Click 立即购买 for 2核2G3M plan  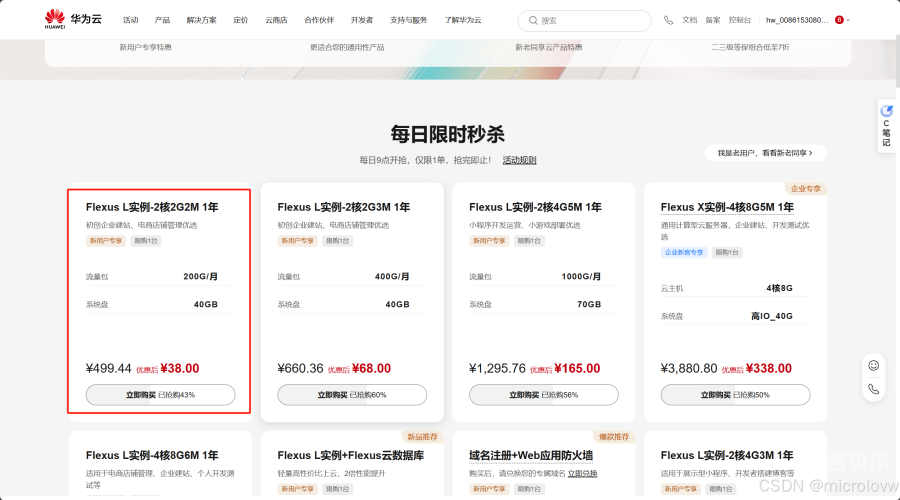(x=352, y=395)
